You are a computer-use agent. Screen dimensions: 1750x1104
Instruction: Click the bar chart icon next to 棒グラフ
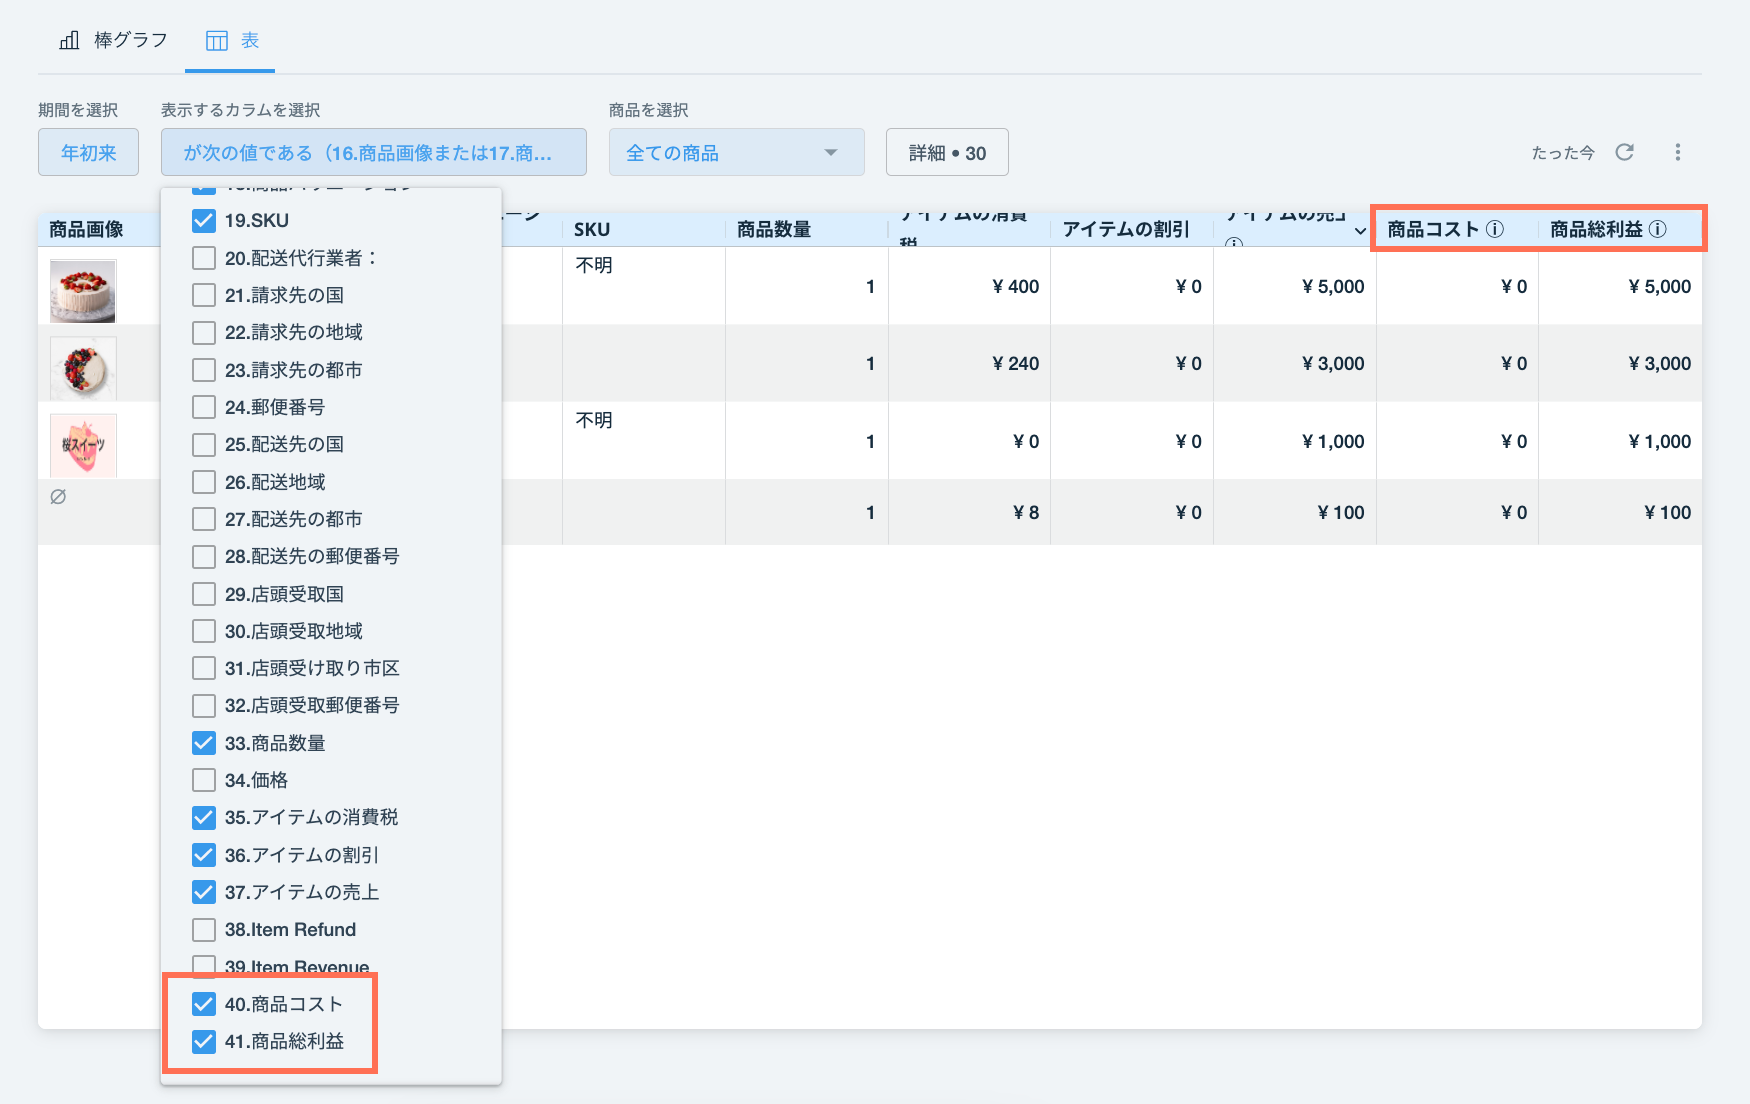(68, 40)
